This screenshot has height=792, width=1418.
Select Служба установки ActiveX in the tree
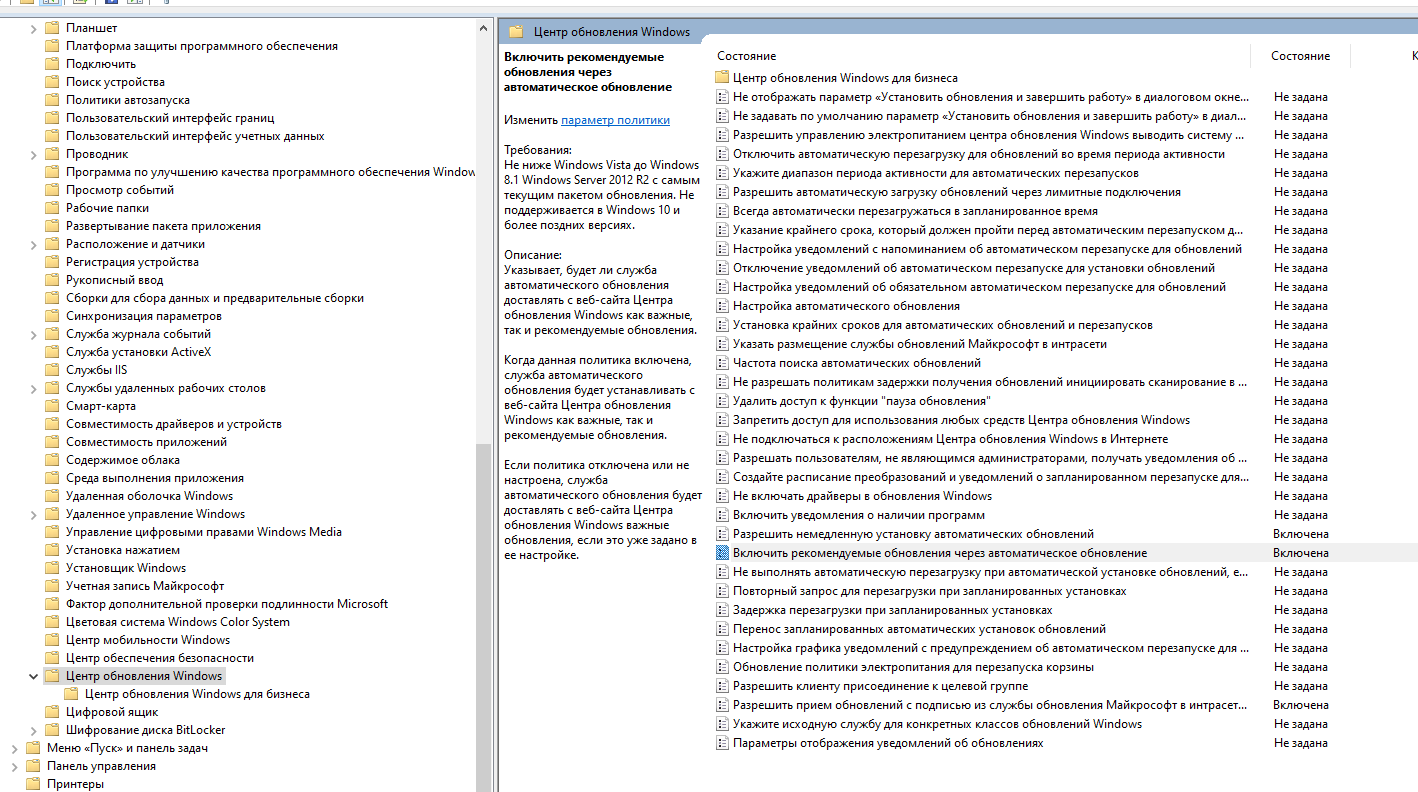pos(139,352)
